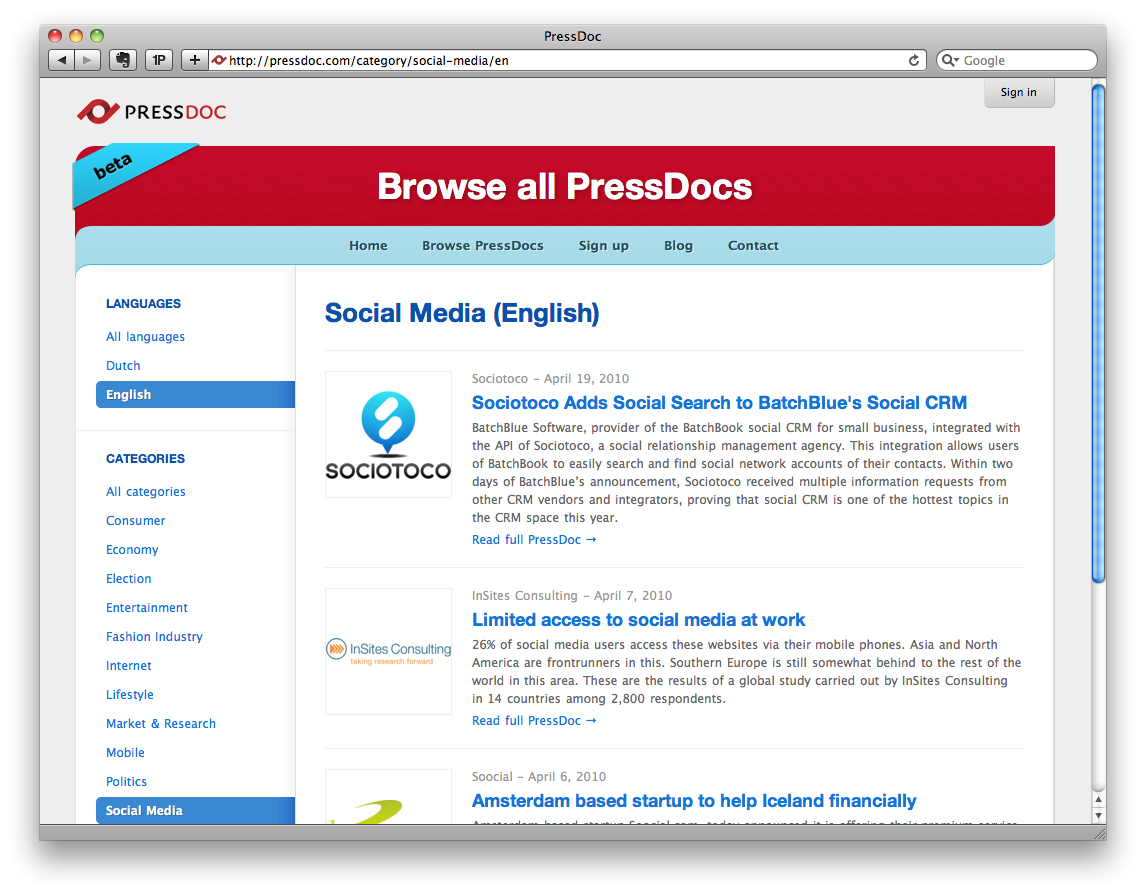1146x895 pixels.
Task: Click Read full PressDoc under Sociotoco article
Action: [x=534, y=539]
